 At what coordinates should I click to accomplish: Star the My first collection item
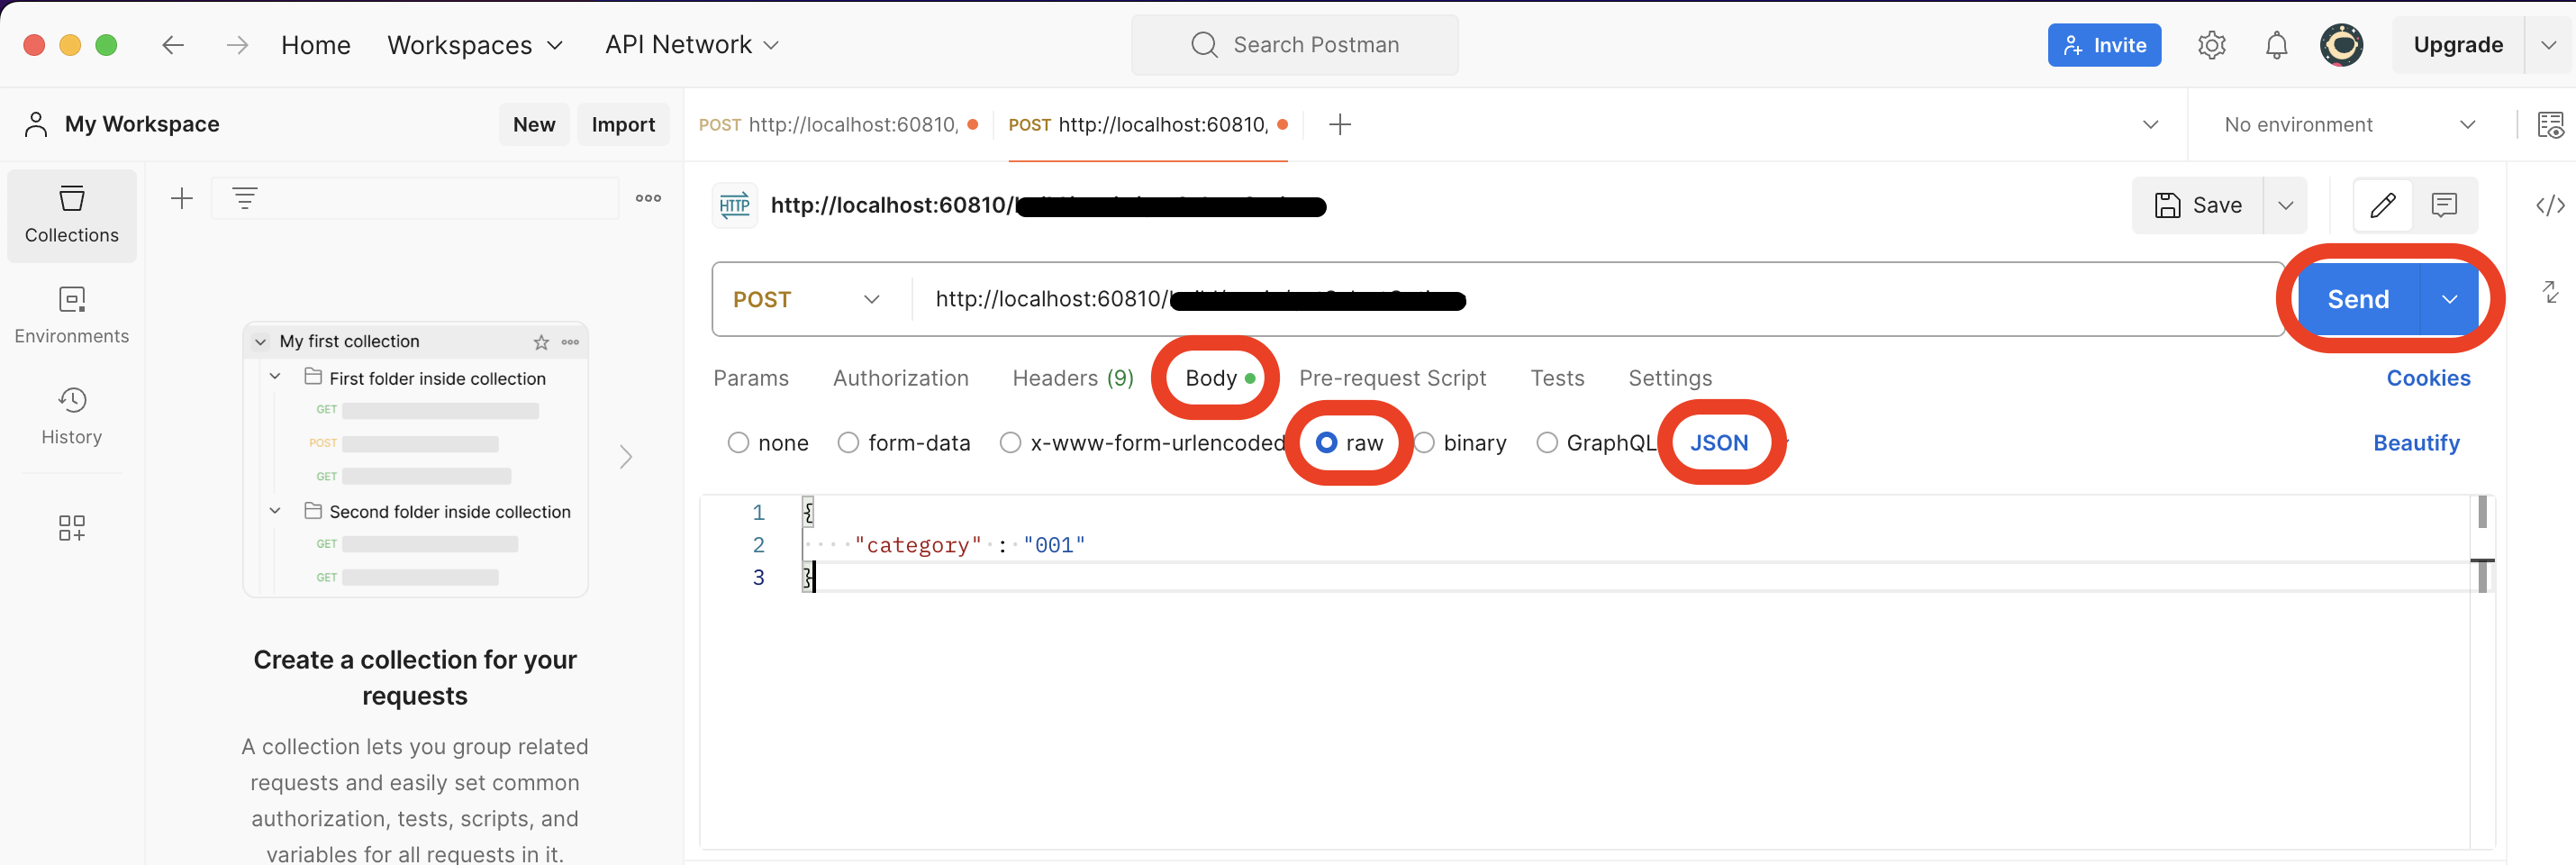point(541,342)
